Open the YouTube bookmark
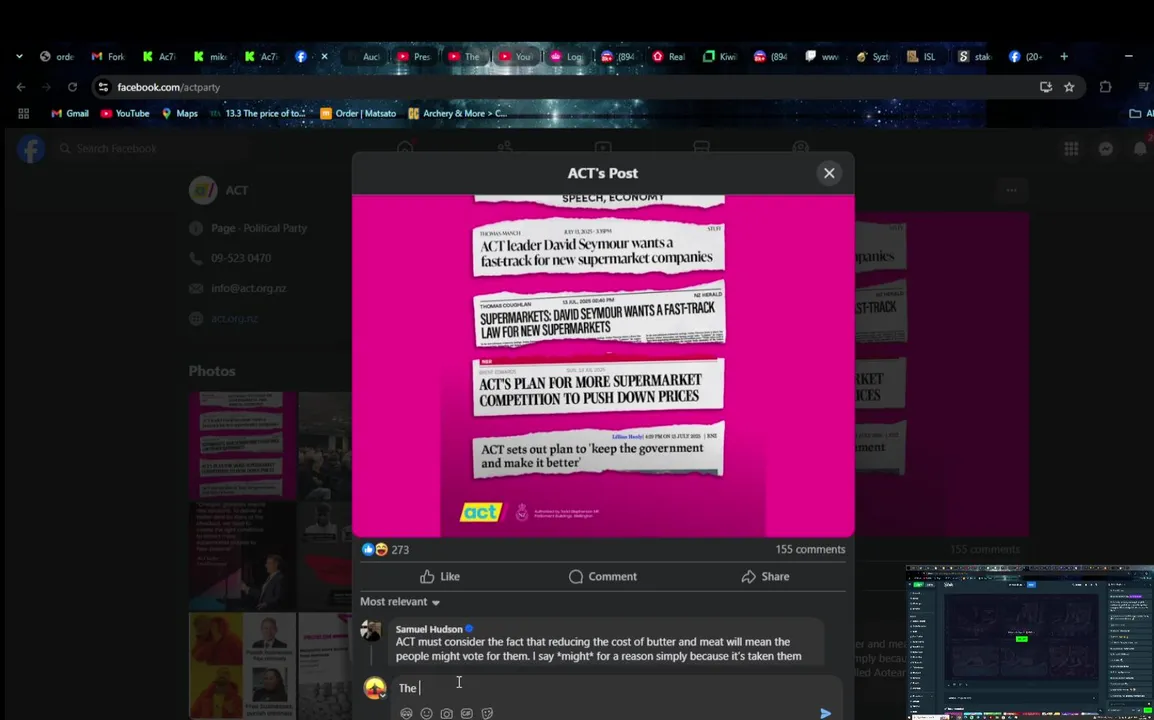 pyautogui.click(x=124, y=113)
